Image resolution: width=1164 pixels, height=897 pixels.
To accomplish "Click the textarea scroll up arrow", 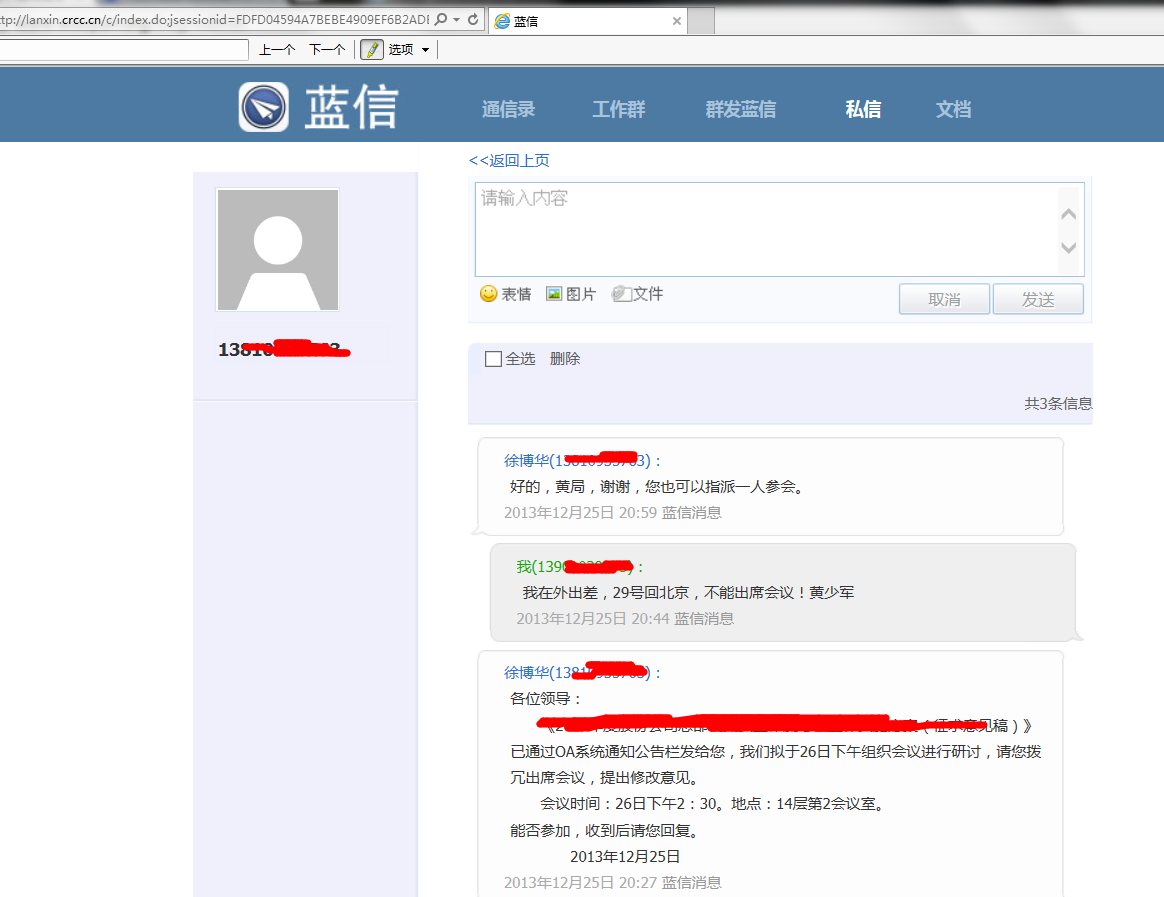I will (1069, 214).
